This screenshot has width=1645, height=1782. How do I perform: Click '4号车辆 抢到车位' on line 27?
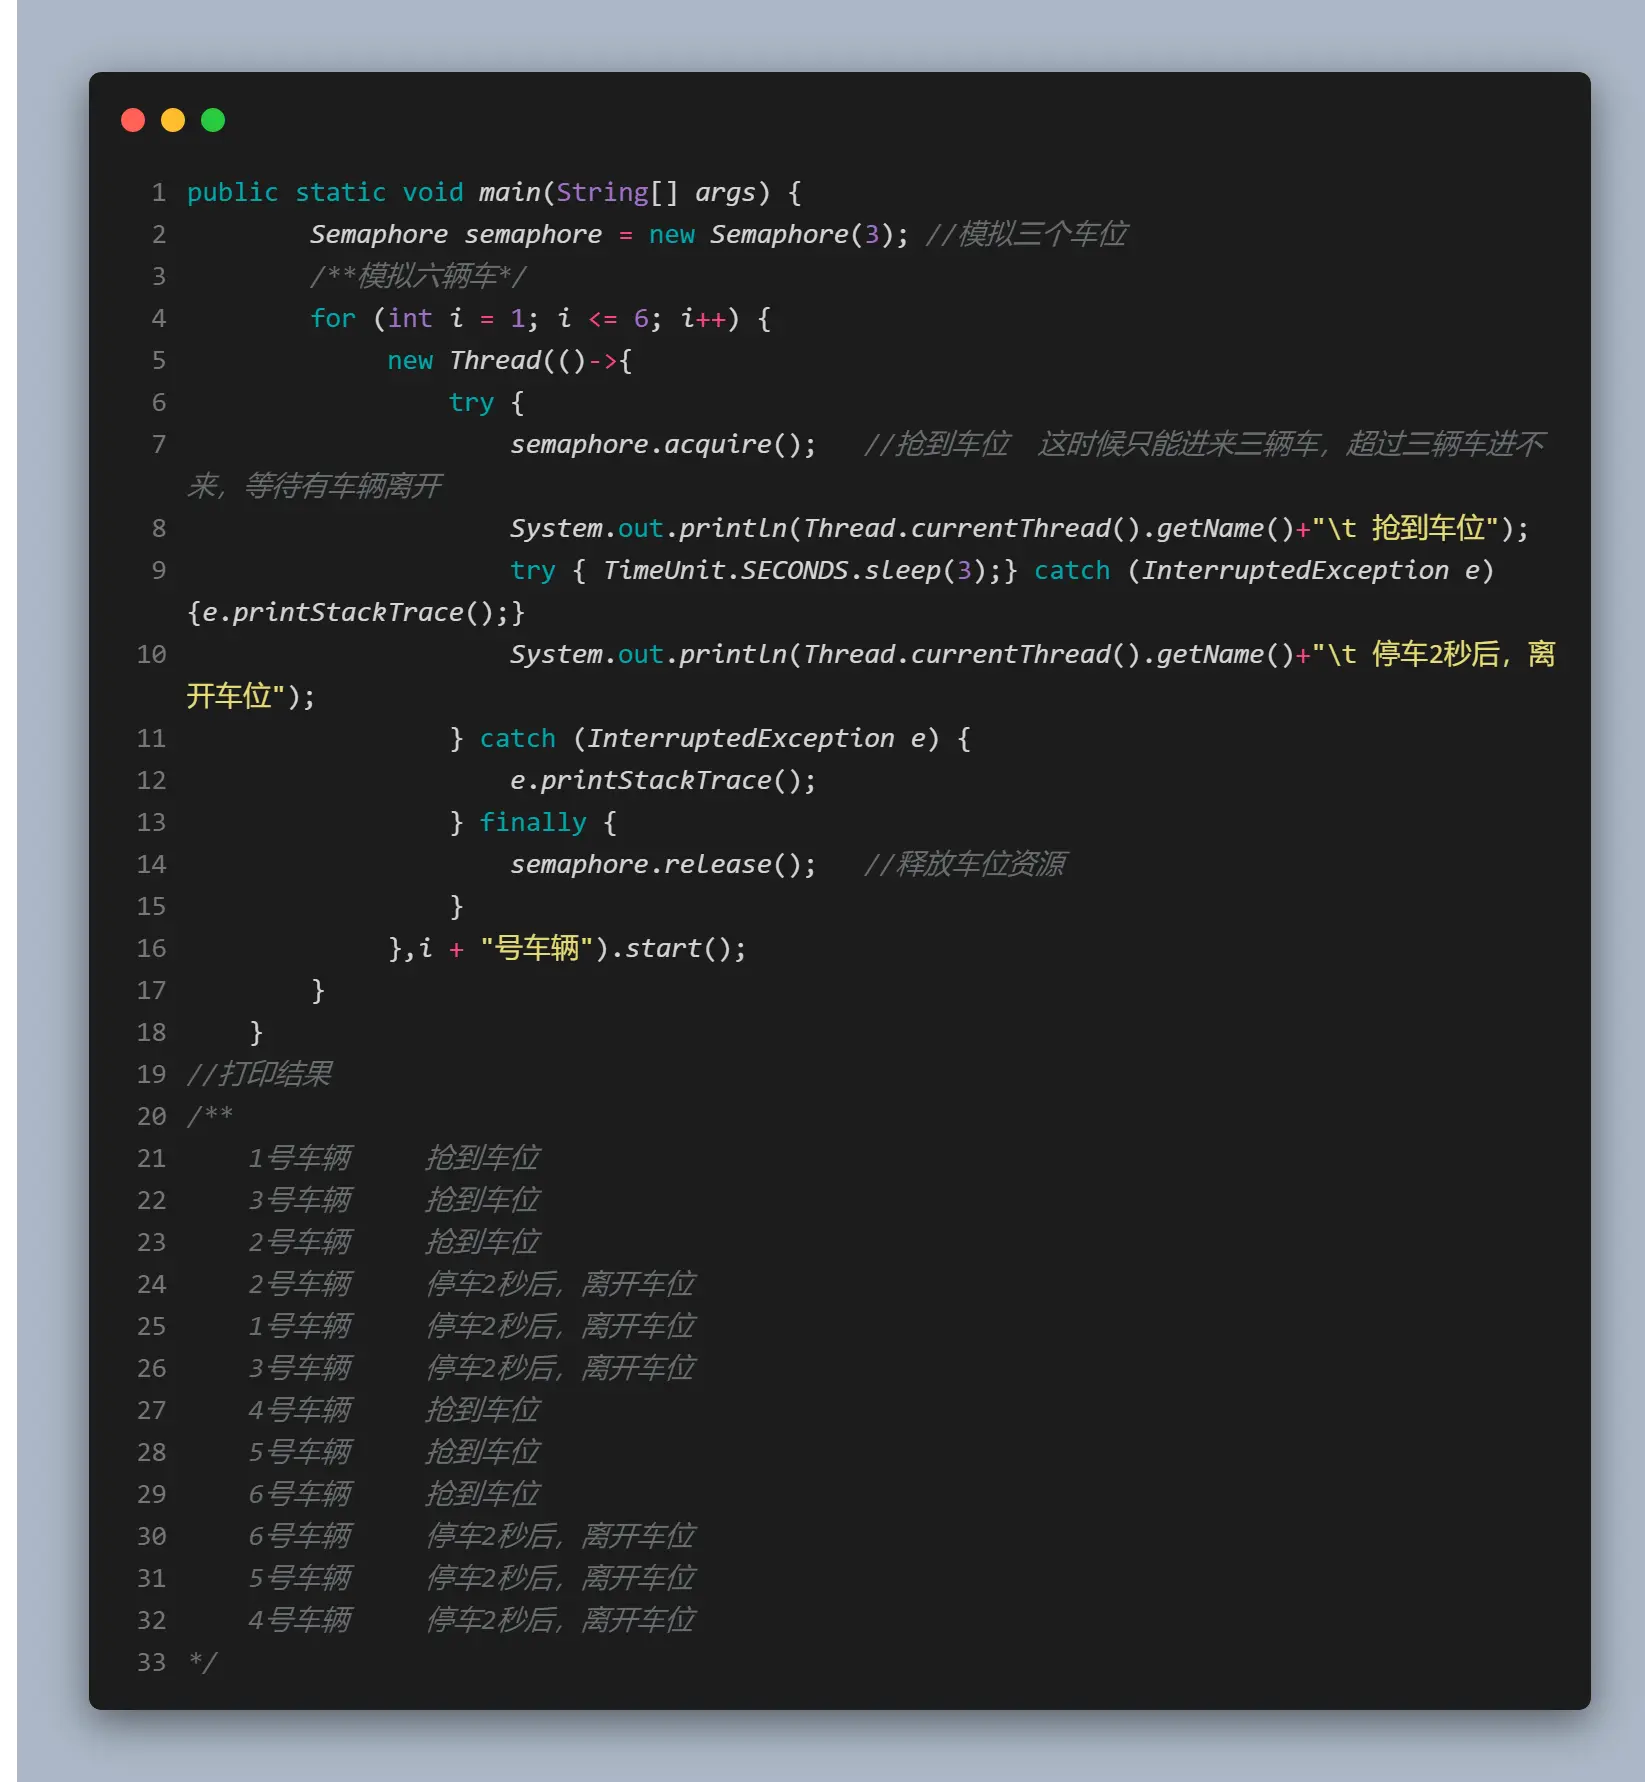coord(394,1410)
